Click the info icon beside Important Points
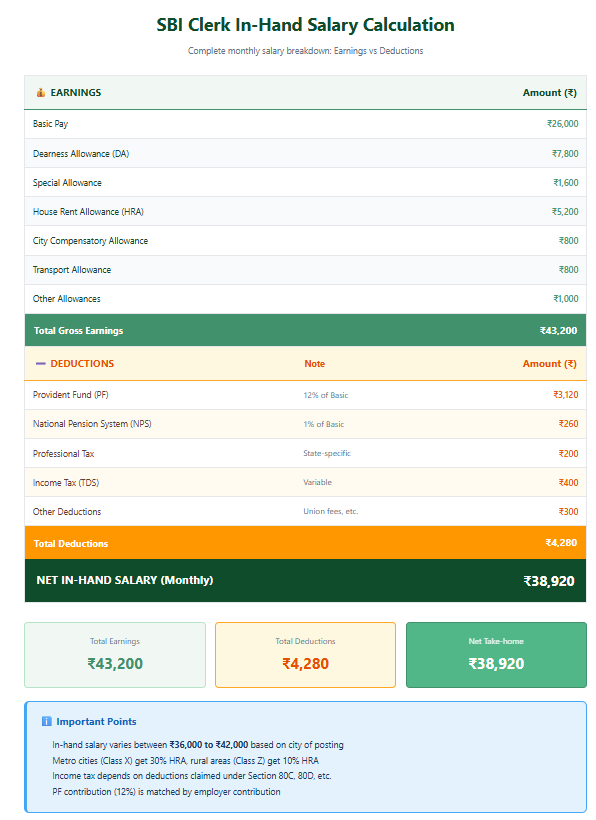This screenshot has height=820, width=596. tap(47, 721)
